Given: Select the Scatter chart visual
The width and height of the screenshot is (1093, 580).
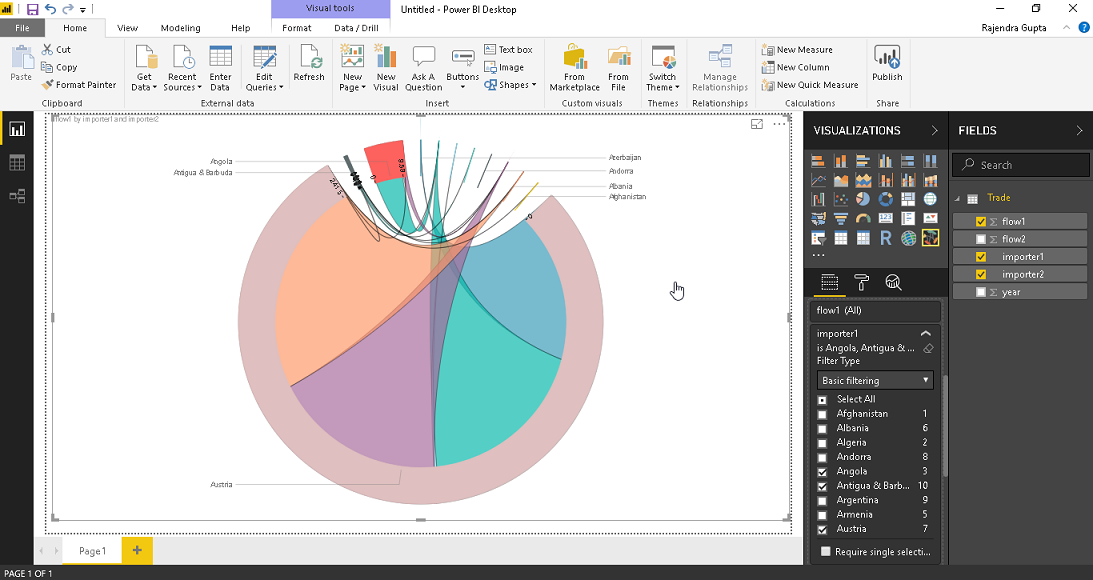Looking at the screenshot, I should coord(841,199).
